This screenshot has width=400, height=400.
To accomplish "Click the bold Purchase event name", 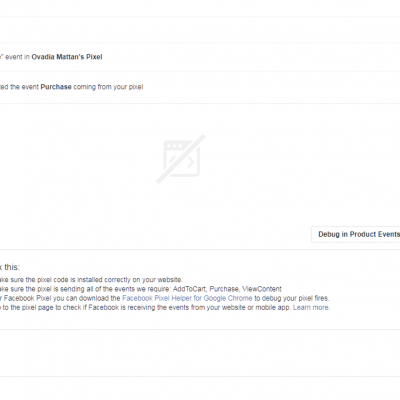I will [56, 87].
